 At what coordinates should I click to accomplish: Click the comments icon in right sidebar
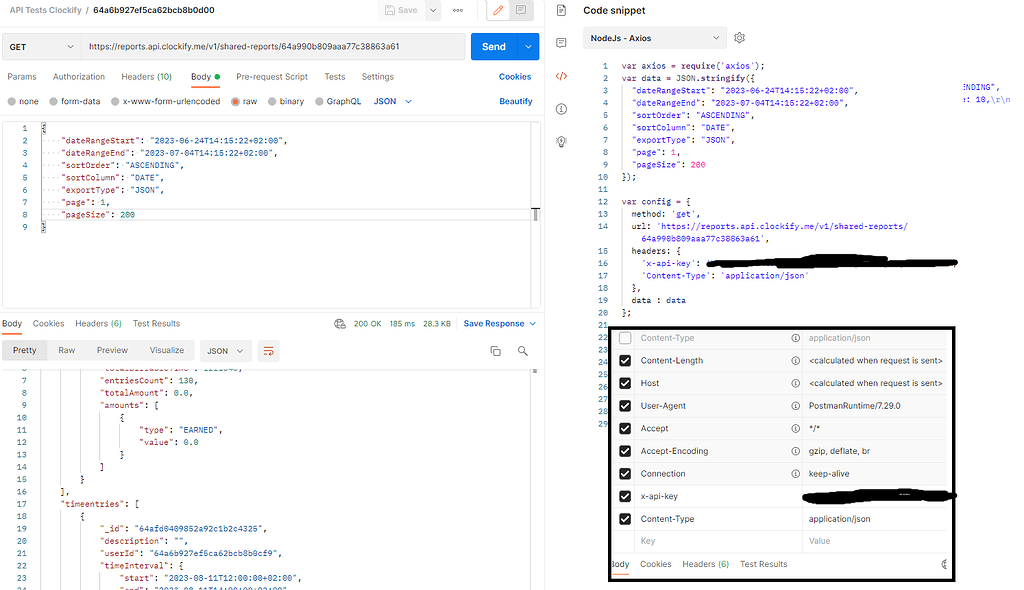[x=561, y=42]
